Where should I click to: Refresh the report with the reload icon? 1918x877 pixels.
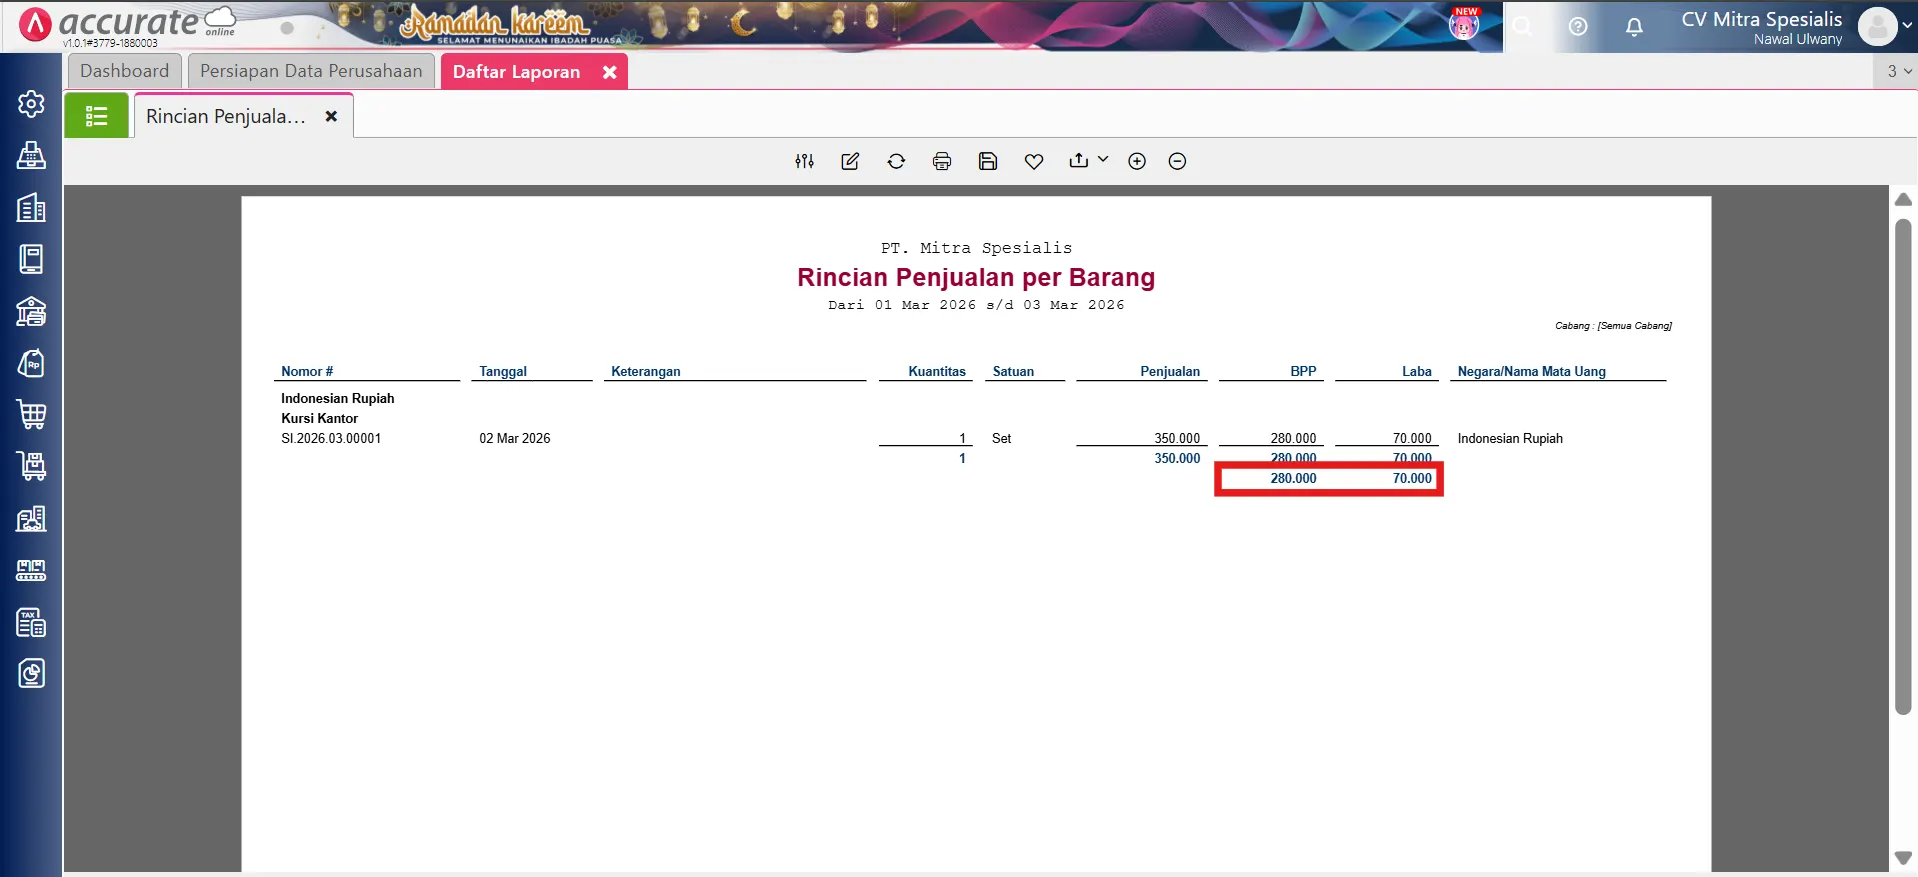coord(896,161)
